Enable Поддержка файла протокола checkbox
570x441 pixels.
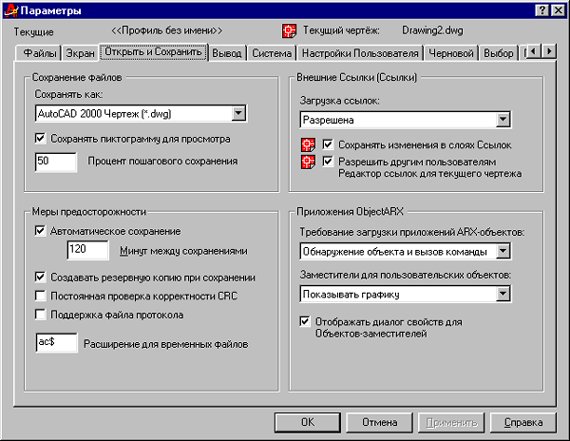pos(40,314)
